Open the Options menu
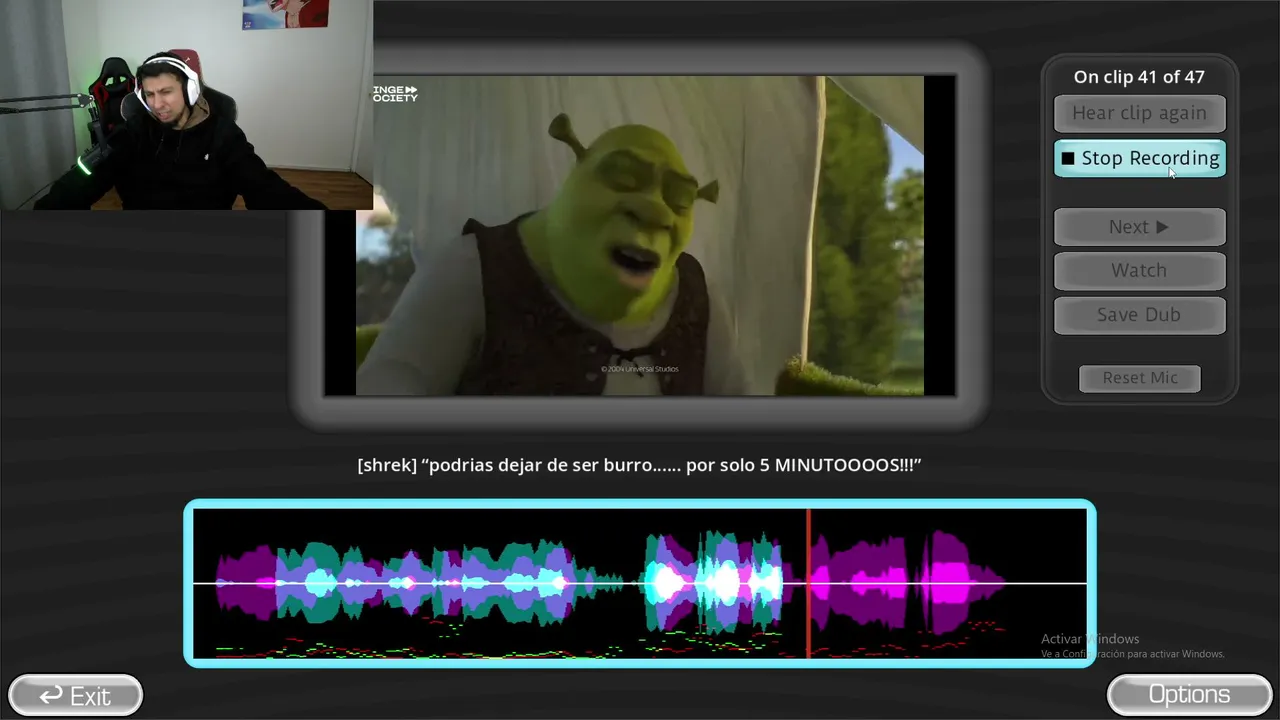The height and width of the screenshot is (720, 1280). [1189, 694]
